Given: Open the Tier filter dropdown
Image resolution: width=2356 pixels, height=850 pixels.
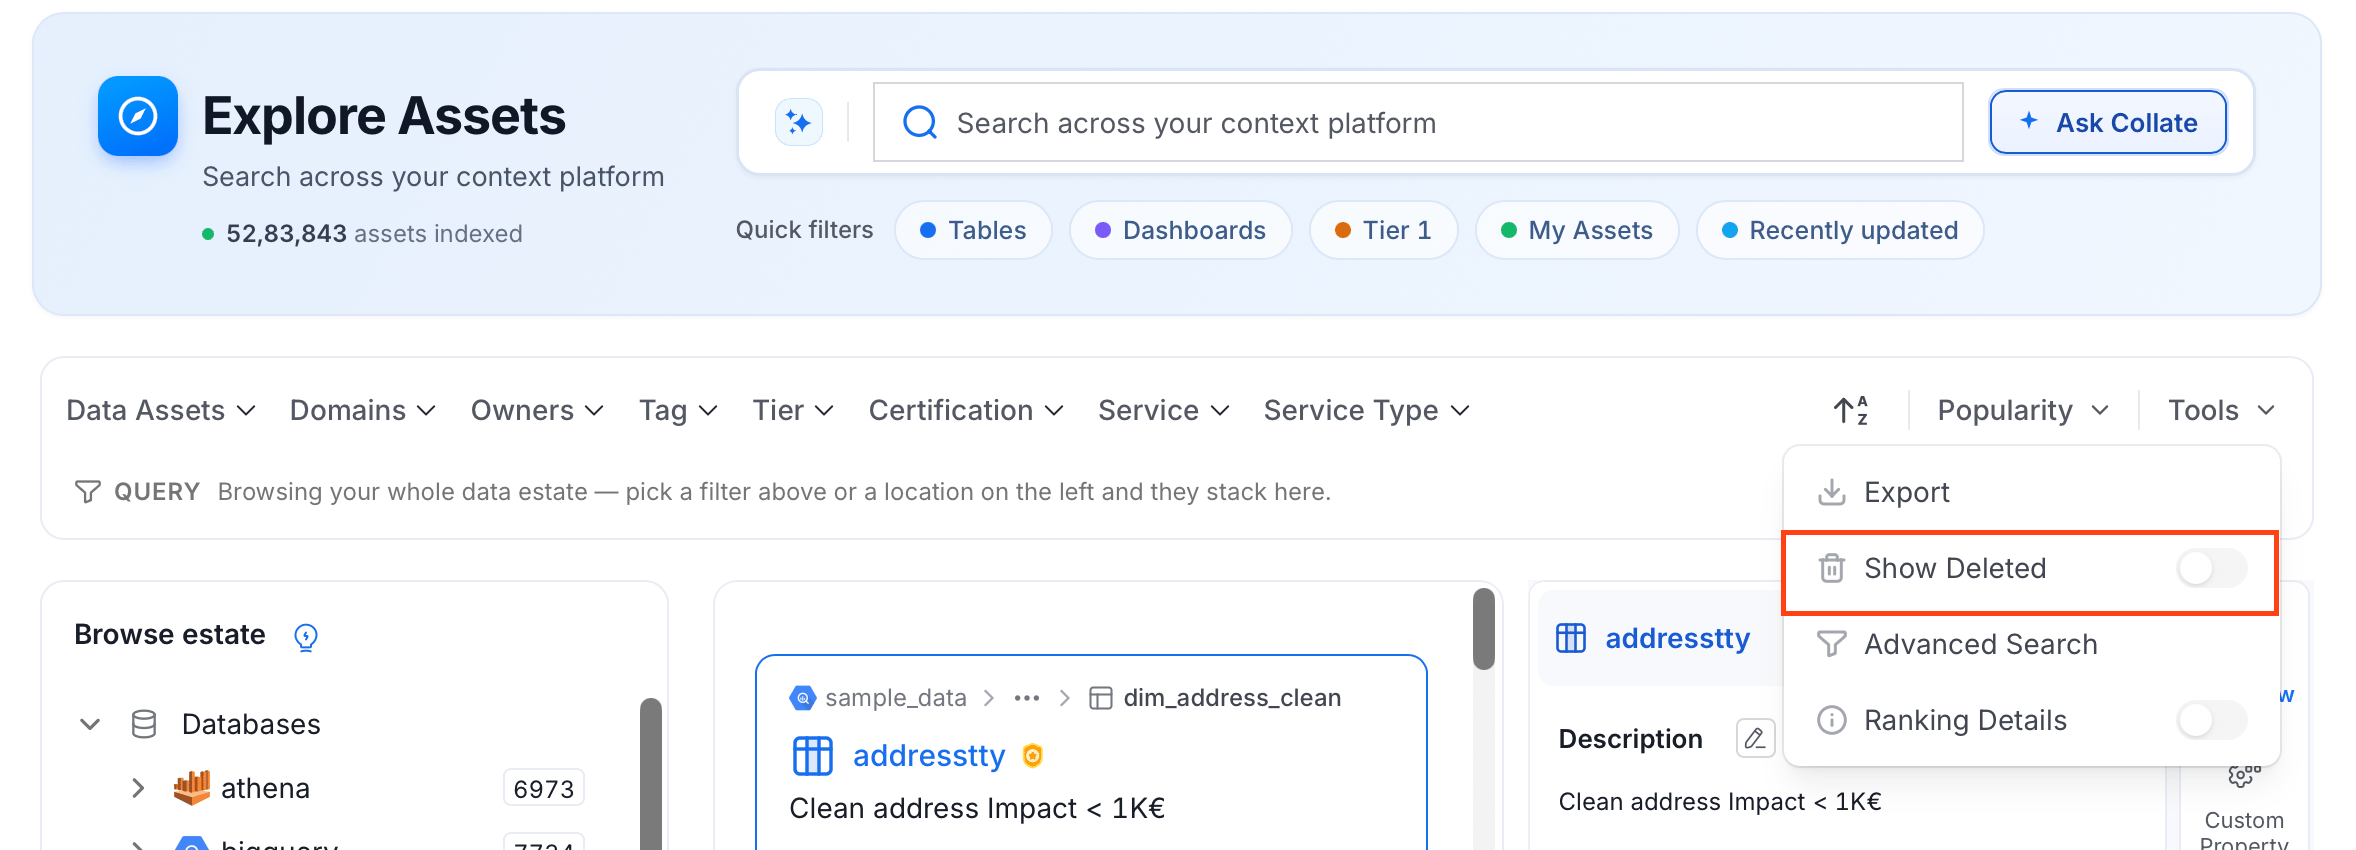Looking at the screenshot, I should coord(793,410).
